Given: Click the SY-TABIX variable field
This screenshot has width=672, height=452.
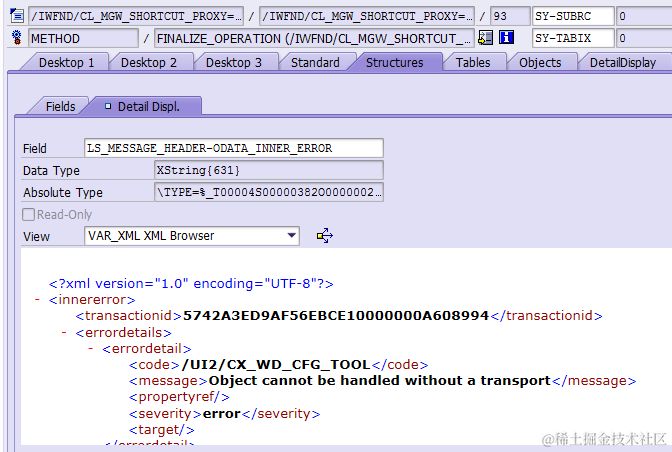Looking at the screenshot, I should coord(573,38).
